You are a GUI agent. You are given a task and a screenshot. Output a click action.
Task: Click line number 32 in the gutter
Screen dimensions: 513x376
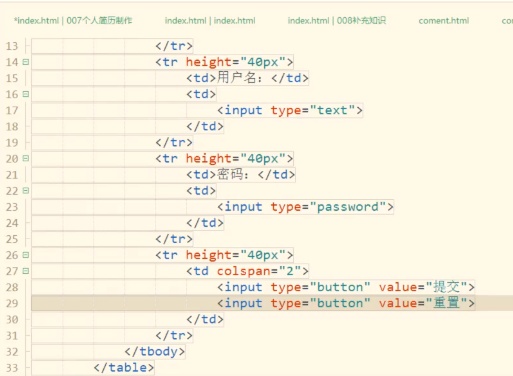12,352
